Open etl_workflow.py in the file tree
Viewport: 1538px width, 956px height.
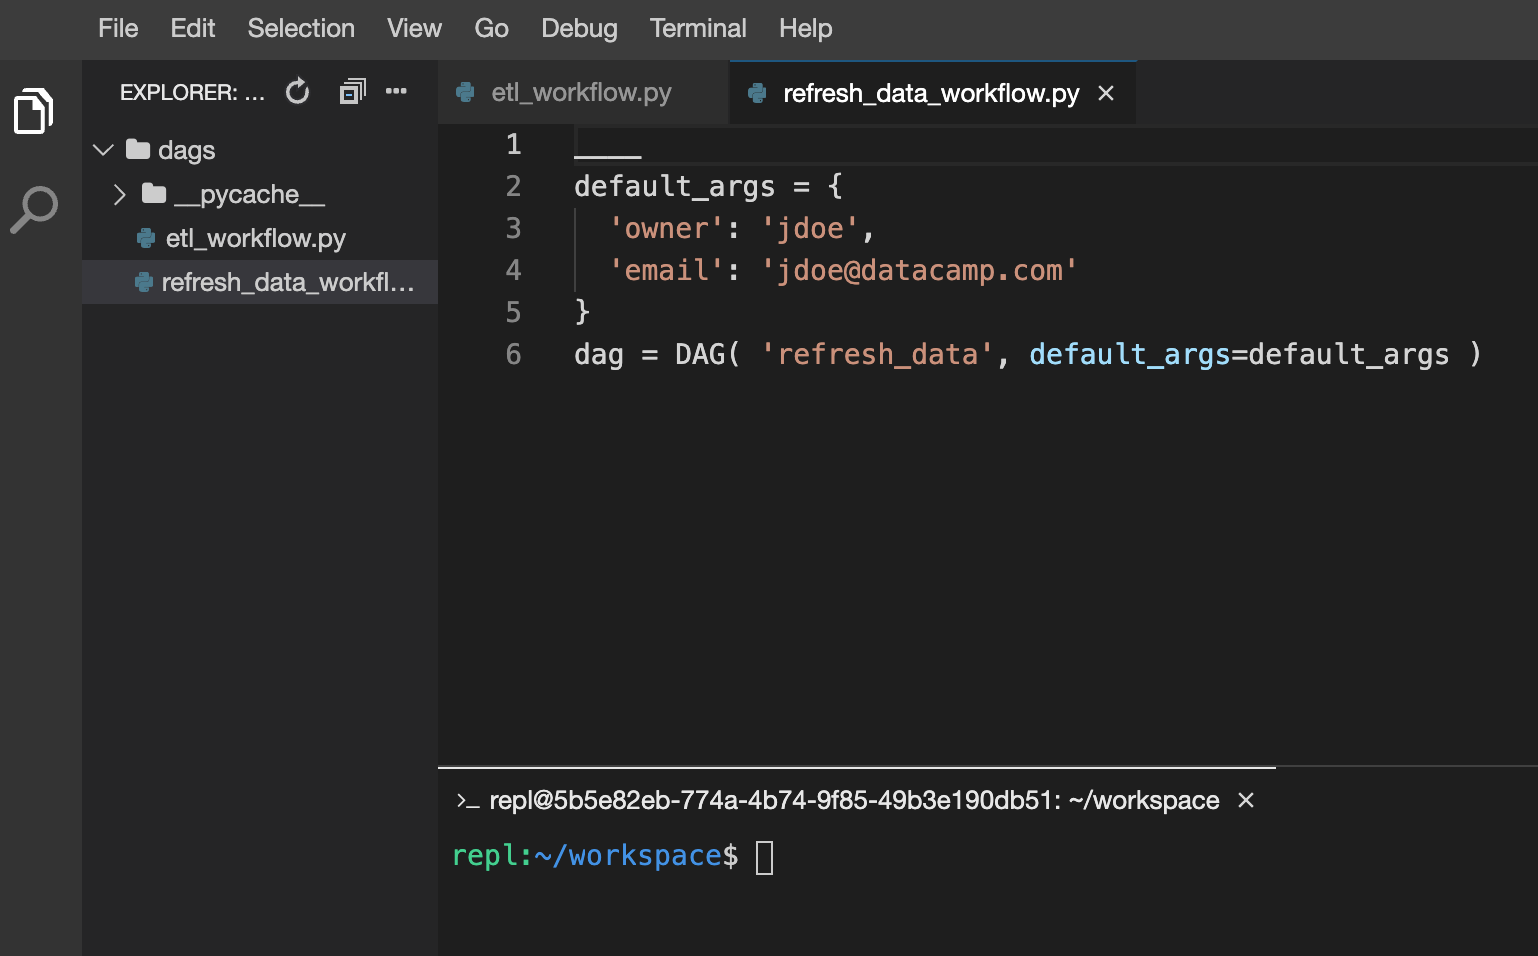pos(255,238)
